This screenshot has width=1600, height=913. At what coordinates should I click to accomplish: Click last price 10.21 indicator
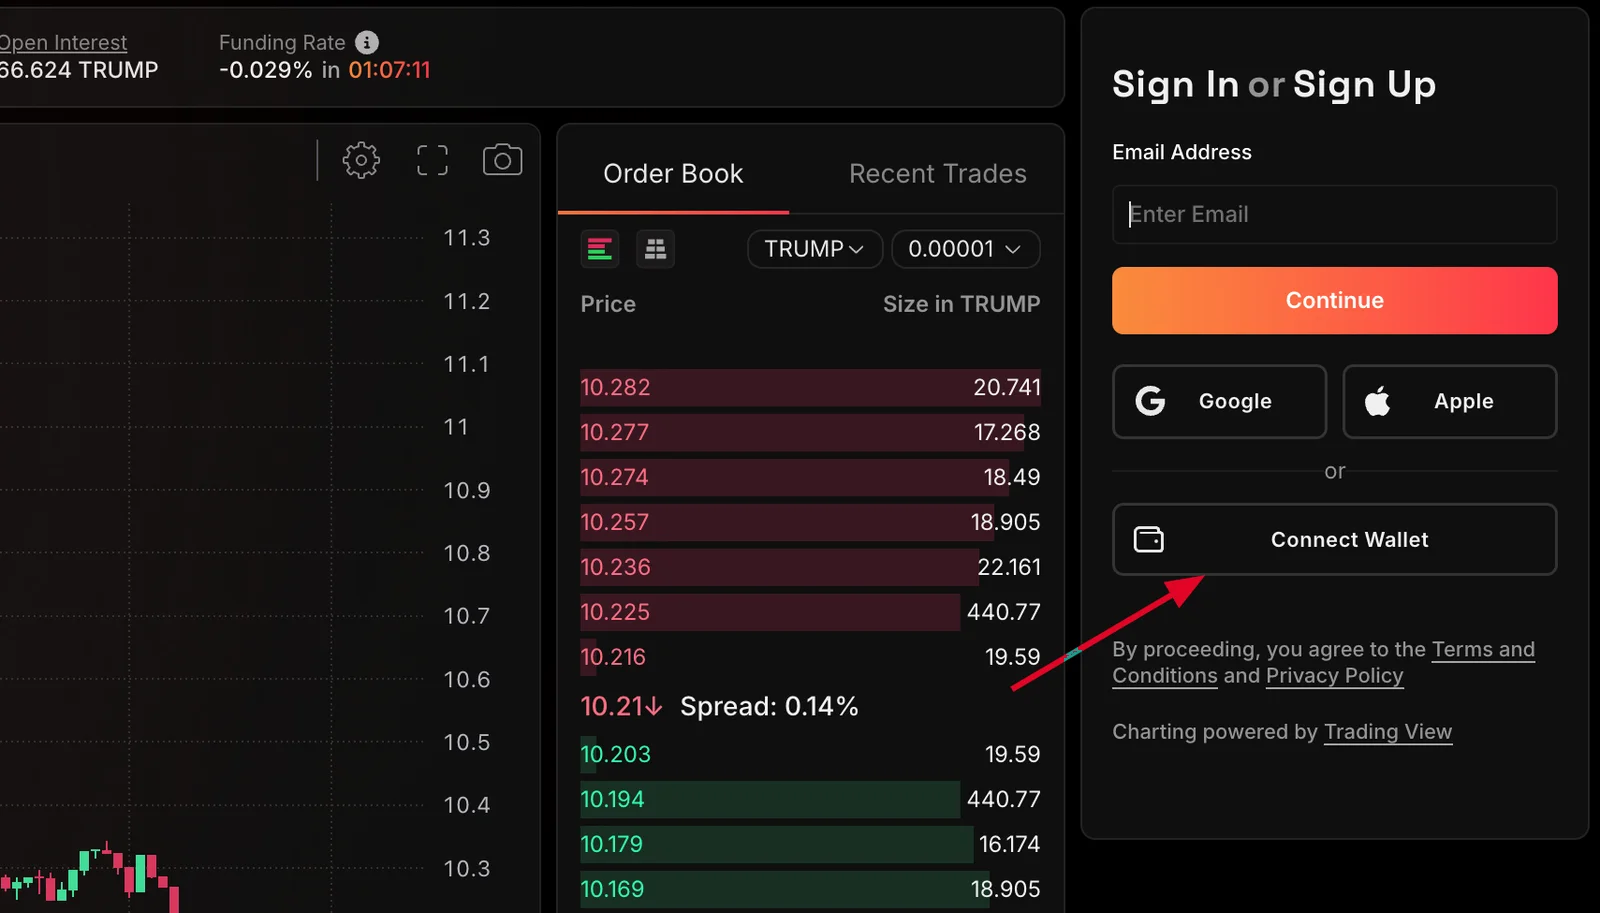point(621,707)
